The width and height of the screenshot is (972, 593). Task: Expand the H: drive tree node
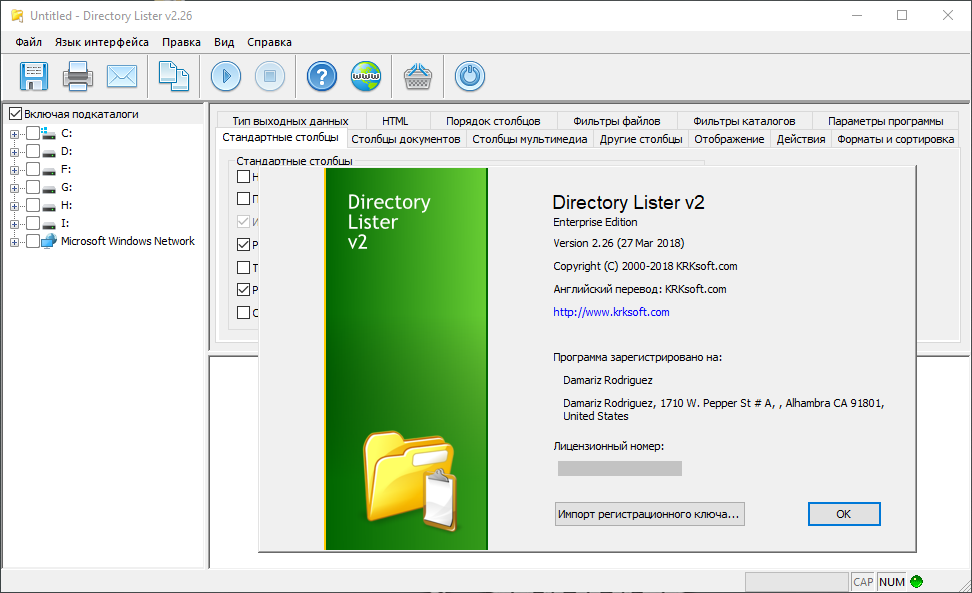click(x=14, y=206)
